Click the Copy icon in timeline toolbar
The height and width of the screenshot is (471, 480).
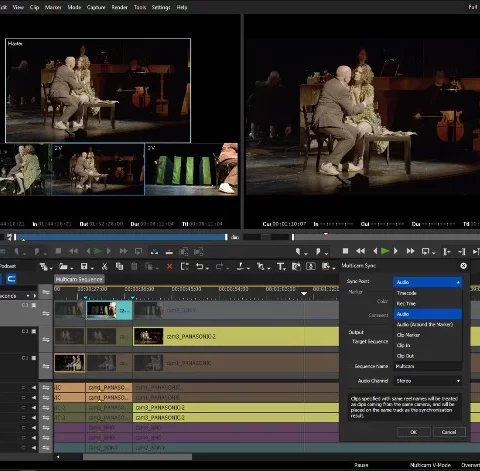click(119, 266)
